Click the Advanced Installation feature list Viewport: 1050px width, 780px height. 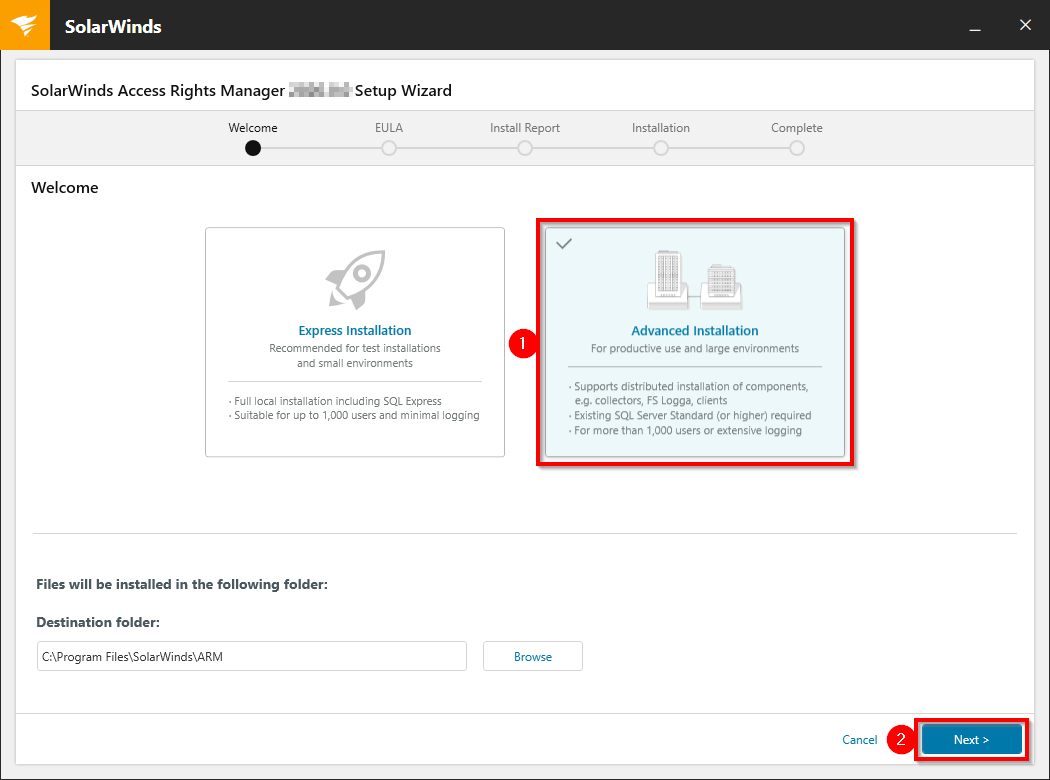point(692,408)
